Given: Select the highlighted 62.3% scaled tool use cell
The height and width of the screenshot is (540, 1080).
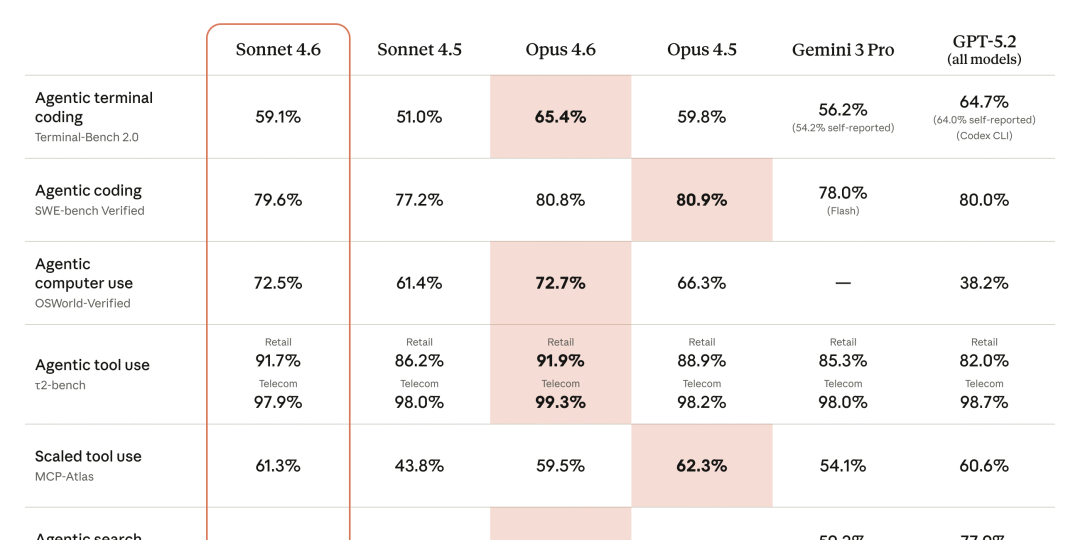Looking at the screenshot, I should [x=702, y=466].
